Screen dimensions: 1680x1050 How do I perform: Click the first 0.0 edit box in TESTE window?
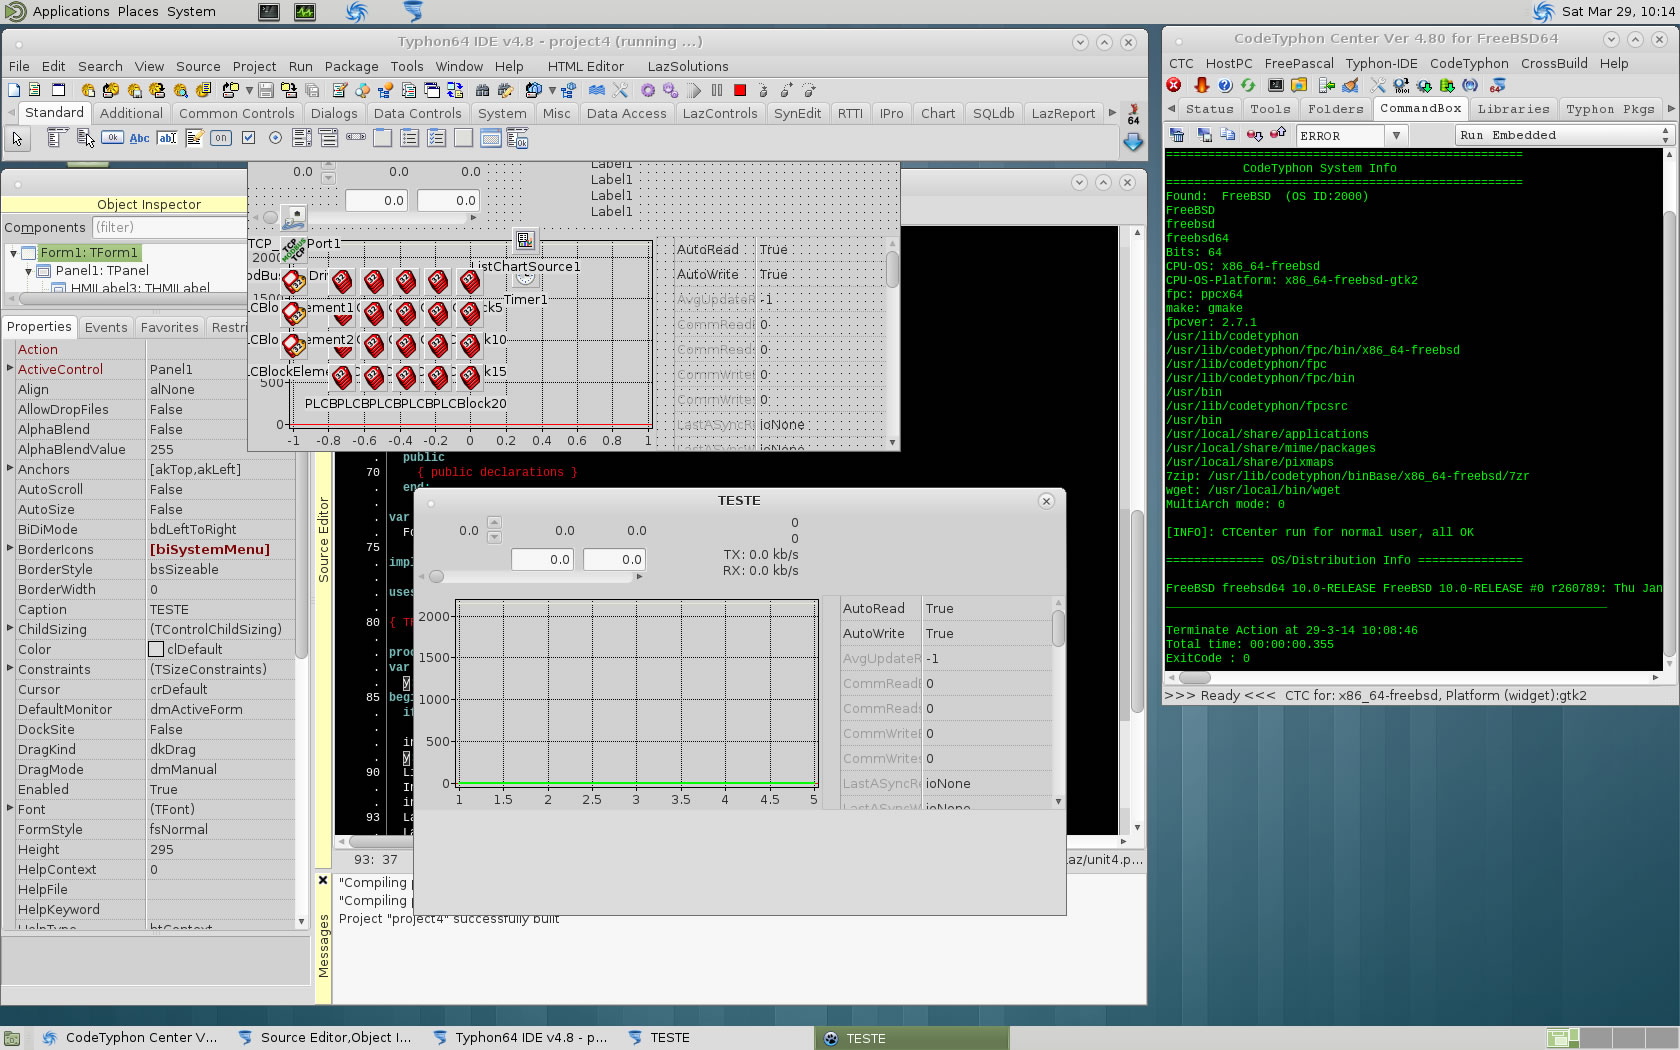click(543, 560)
